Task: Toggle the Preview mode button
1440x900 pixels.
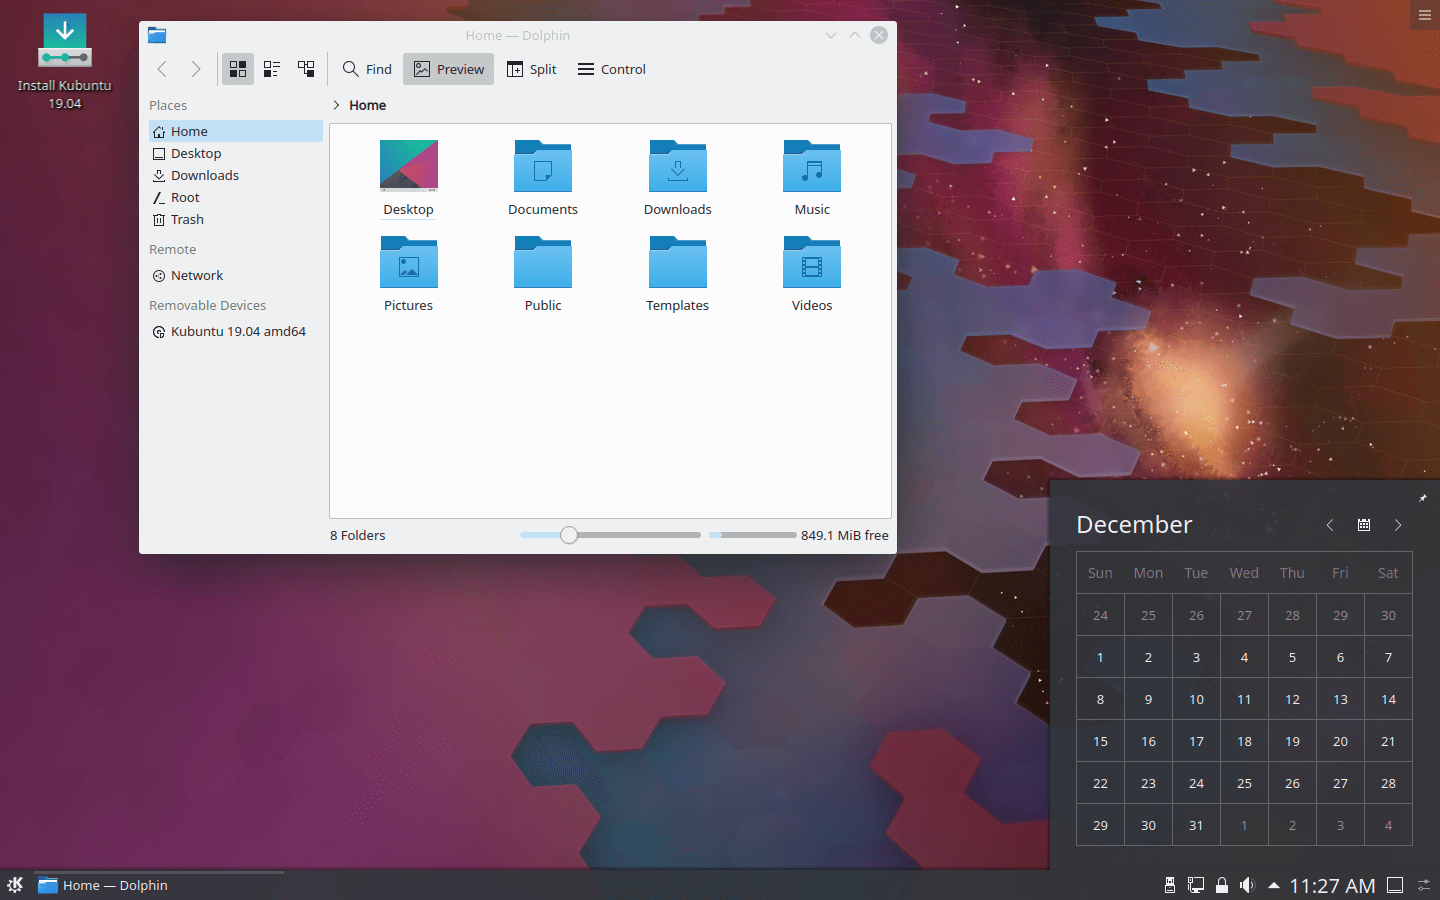Action: pos(448,68)
